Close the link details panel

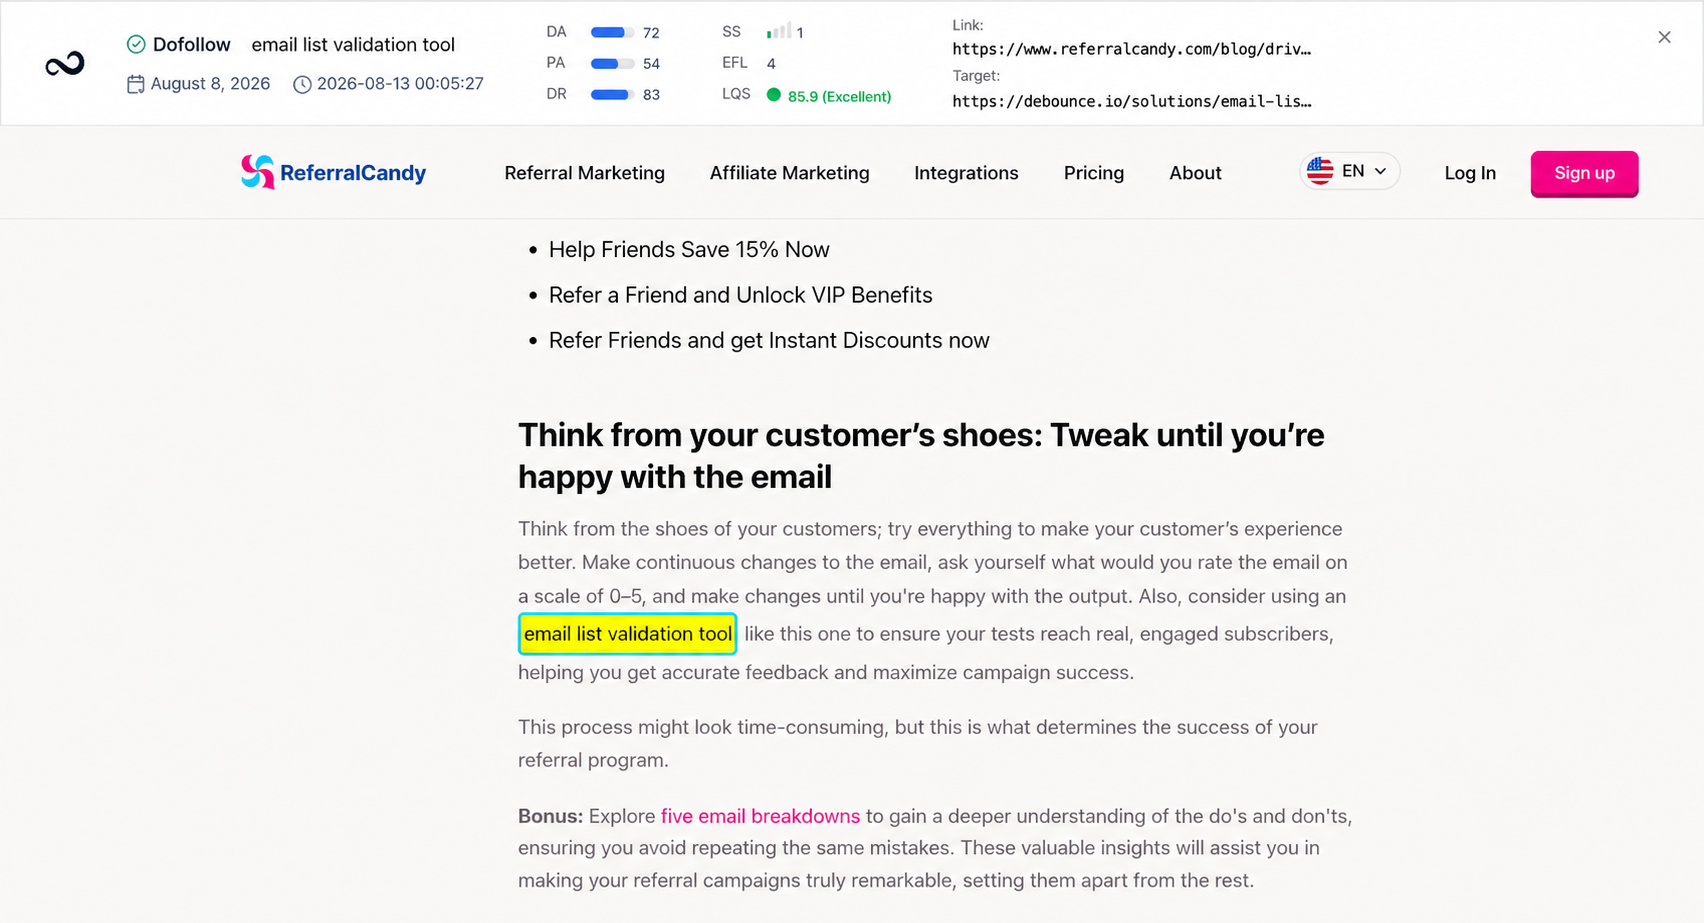click(1664, 37)
